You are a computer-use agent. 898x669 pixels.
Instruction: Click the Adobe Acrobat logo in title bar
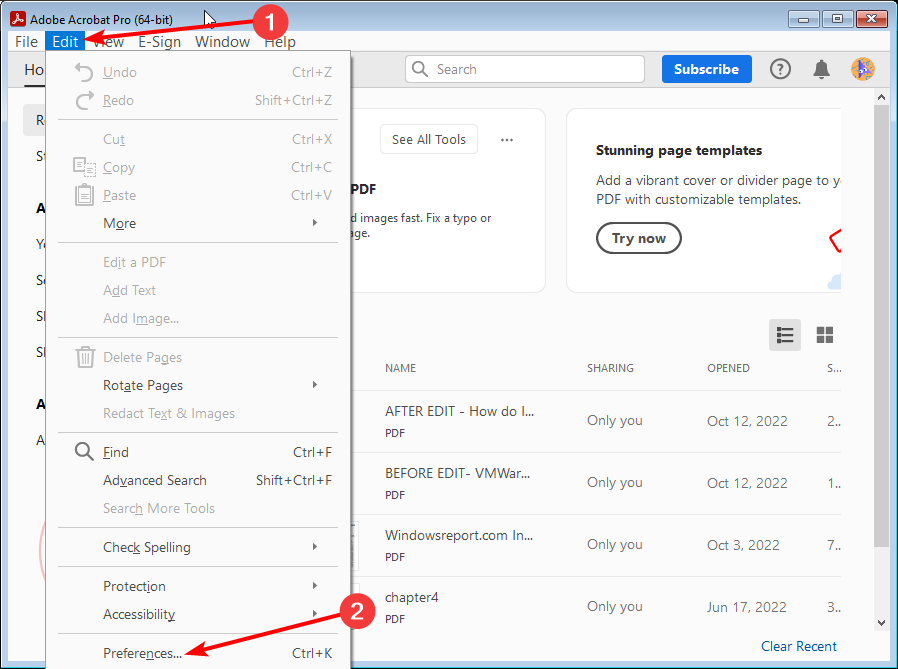(x=17, y=19)
